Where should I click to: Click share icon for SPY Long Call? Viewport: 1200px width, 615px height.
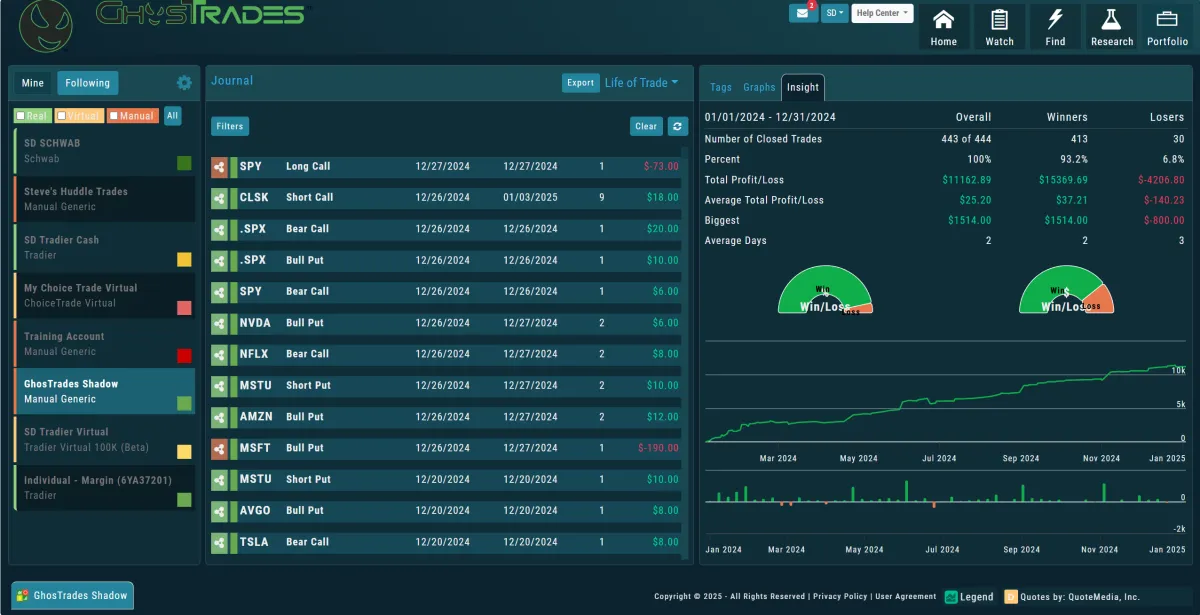(x=219, y=167)
